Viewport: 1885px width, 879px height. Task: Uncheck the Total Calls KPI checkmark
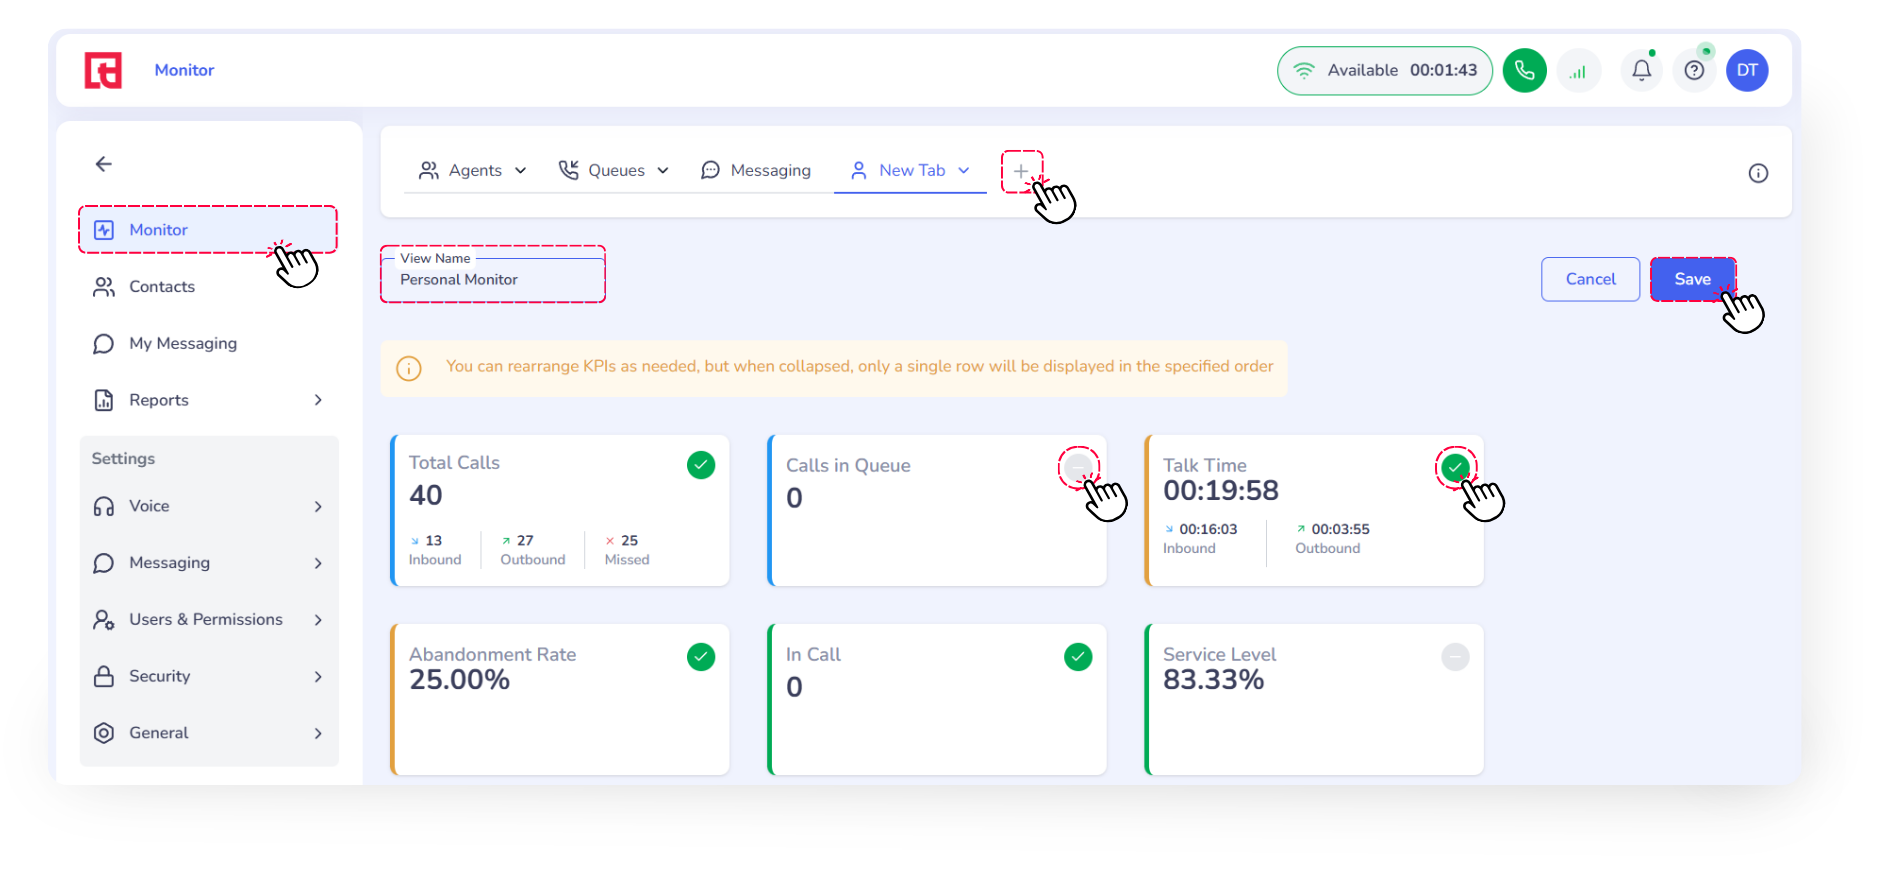701,465
